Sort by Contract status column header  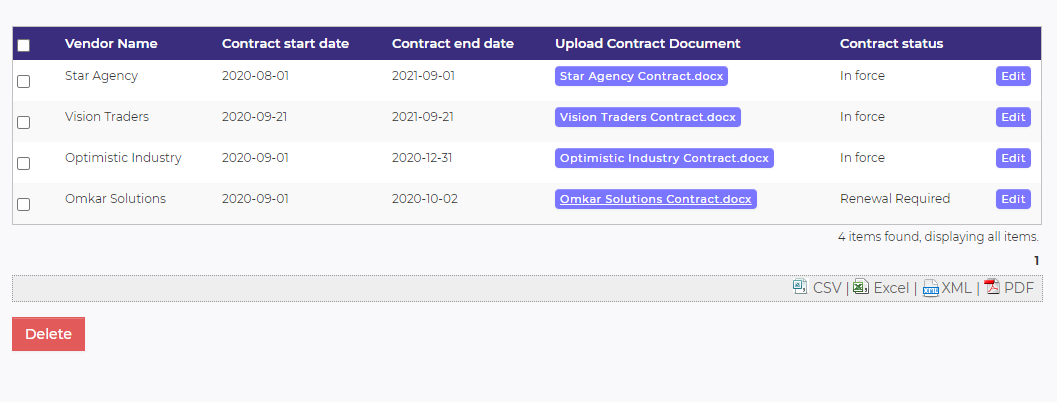point(891,44)
